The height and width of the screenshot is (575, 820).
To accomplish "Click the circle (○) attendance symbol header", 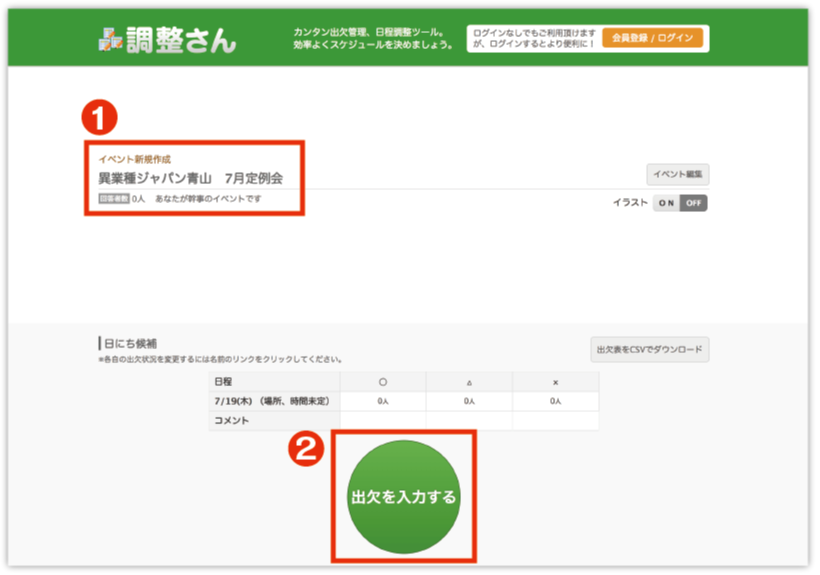I will point(383,382).
